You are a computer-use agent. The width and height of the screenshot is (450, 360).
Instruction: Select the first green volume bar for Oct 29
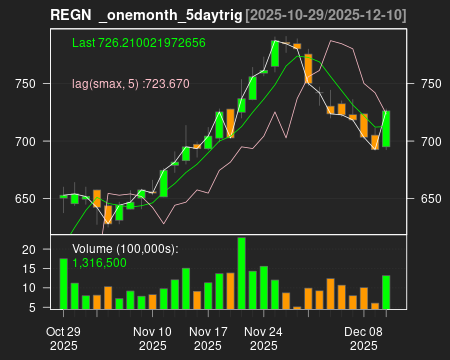pyautogui.click(x=63, y=284)
